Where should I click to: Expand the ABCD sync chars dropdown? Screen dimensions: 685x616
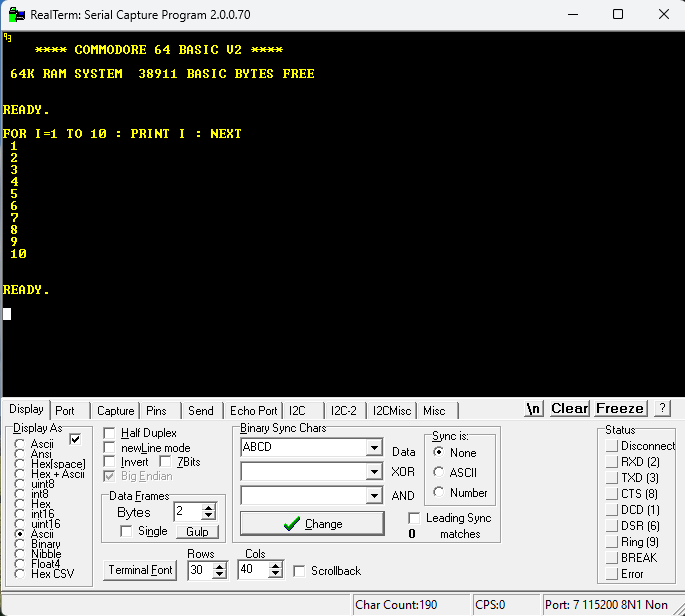pyautogui.click(x=374, y=448)
